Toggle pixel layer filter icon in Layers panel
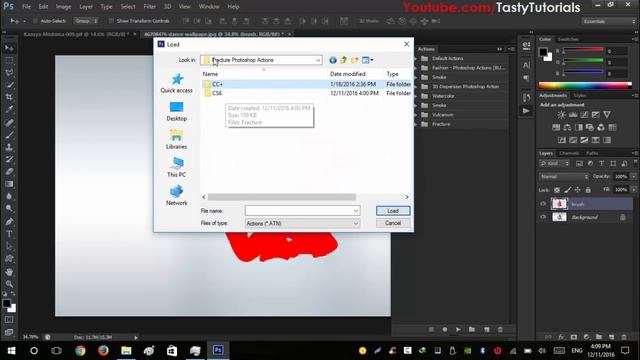Image resolution: width=640 pixels, height=360 pixels. click(x=579, y=164)
